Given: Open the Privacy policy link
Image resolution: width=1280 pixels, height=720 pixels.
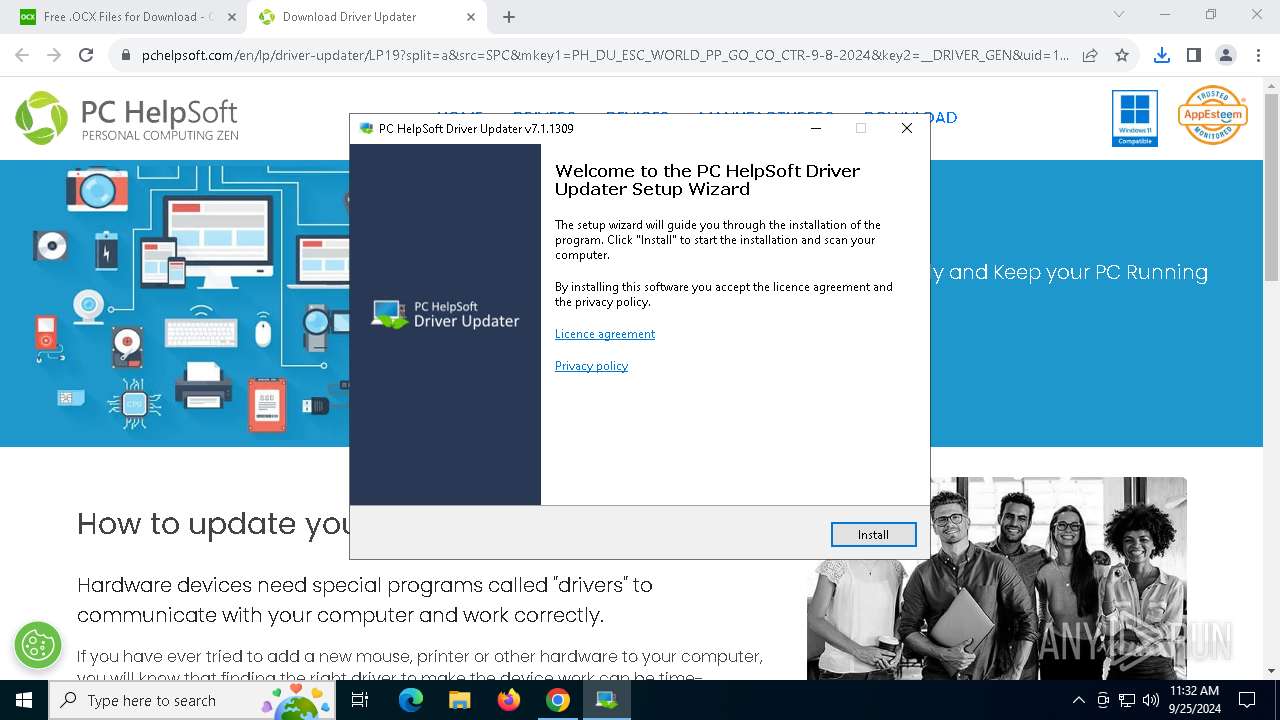Looking at the screenshot, I should point(591,366).
